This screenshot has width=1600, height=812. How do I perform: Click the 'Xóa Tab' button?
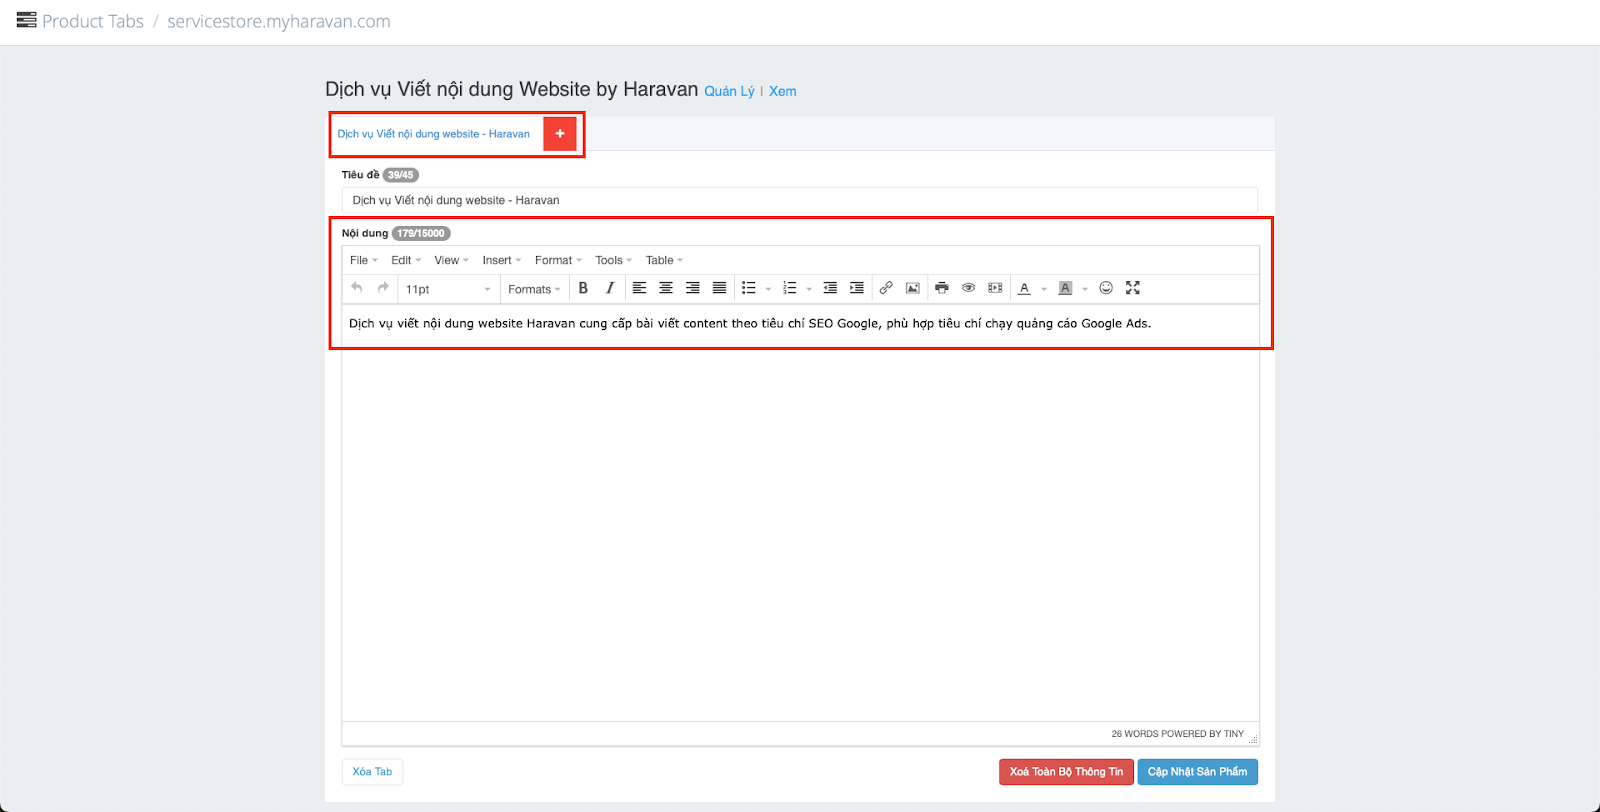pos(372,772)
